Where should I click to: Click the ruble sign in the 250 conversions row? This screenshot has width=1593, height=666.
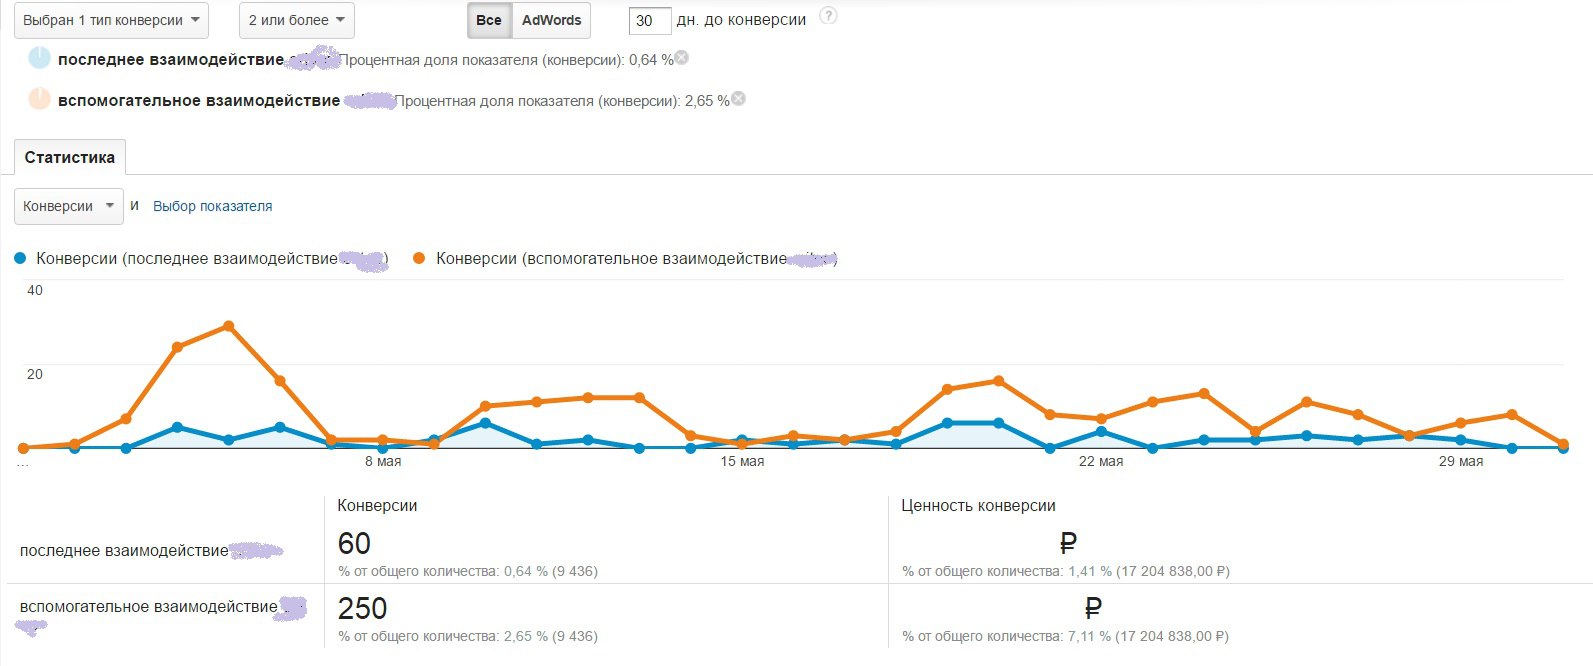tap(1093, 608)
